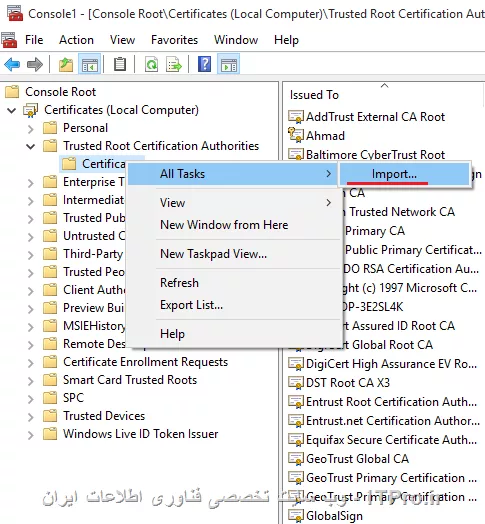
Task: Click the MMC icon left of File menu
Action: click(9, 39)
